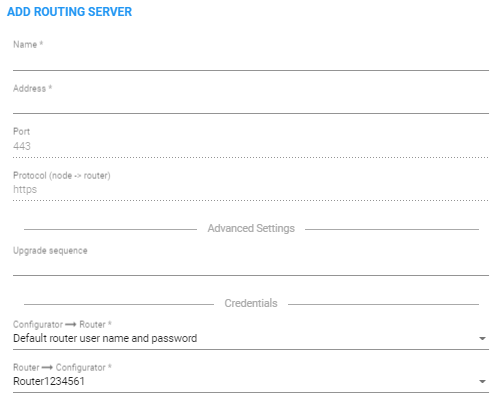Click the arrow icon of Configurator to Router dropdown
This screenshot has width=494, height=398.
click(482, 339)
